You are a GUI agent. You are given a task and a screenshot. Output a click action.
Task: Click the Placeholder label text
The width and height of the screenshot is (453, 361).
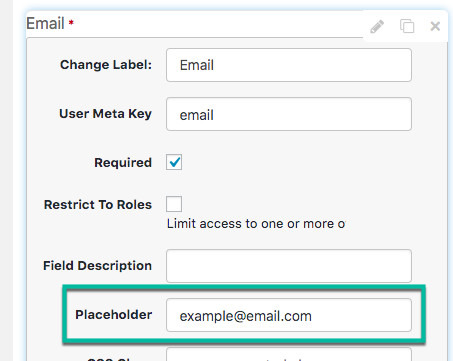pos(114,315)
